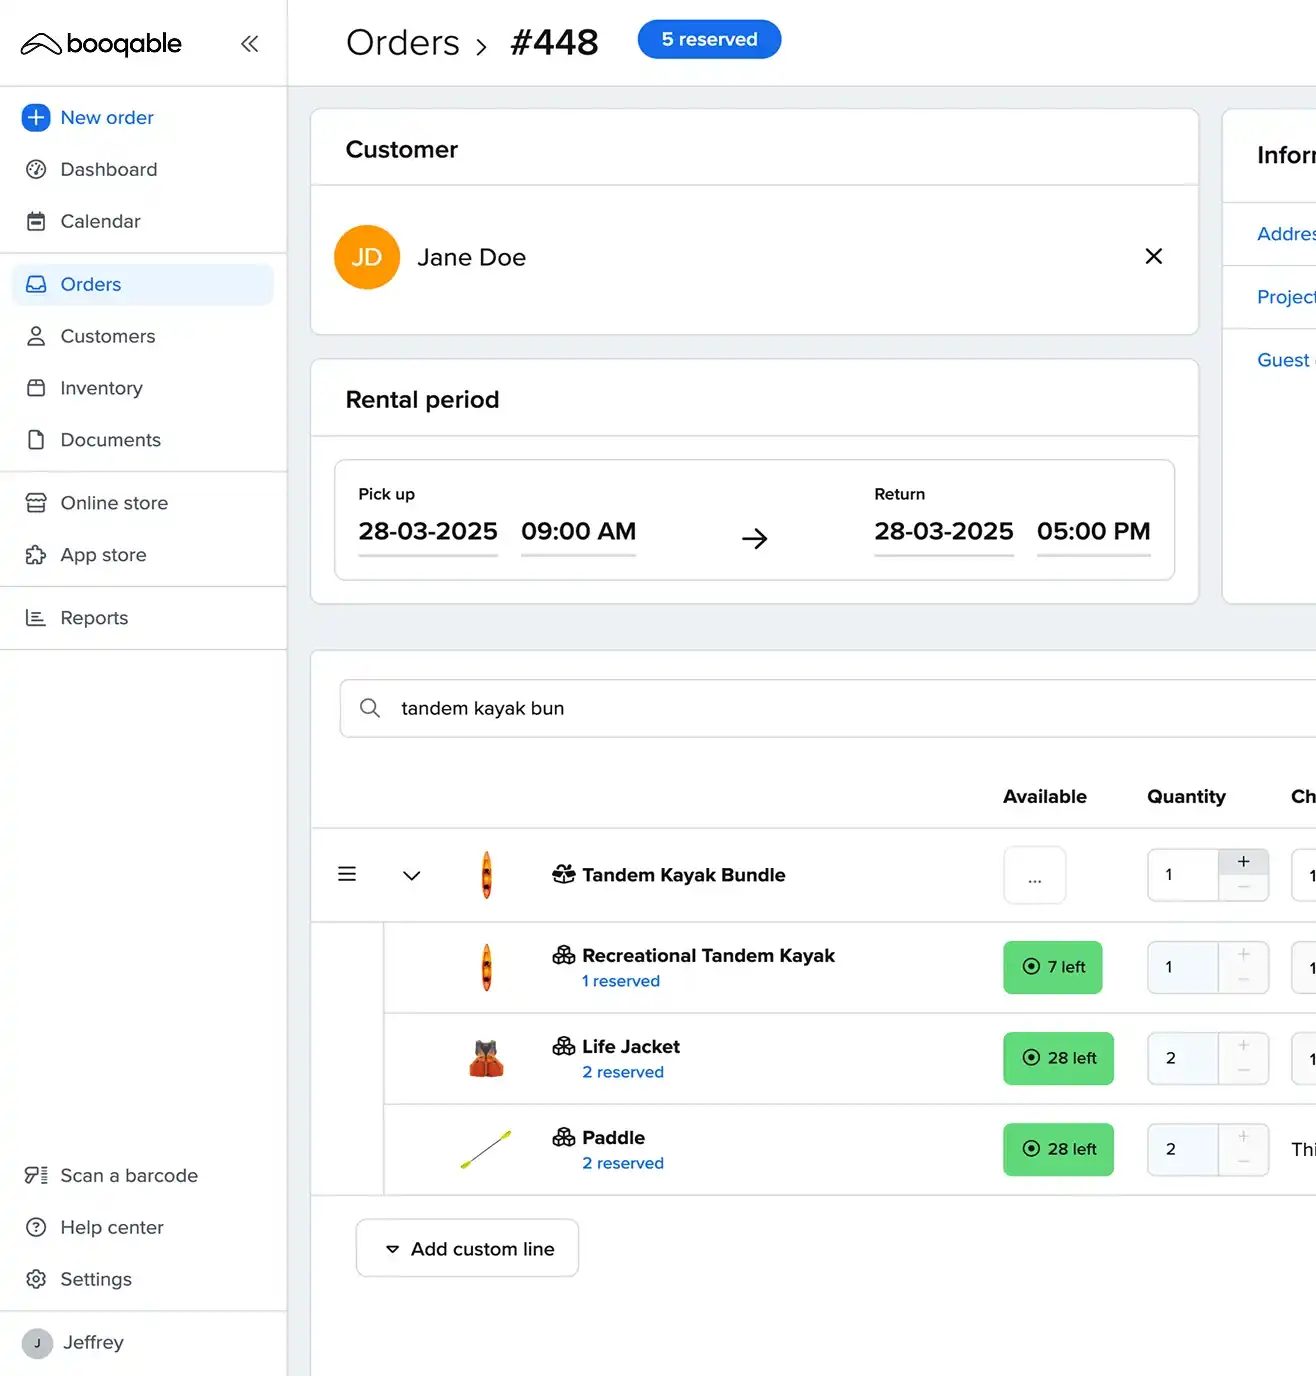Viewport: 1316px width, 1376px height.
Task: Go to Calendar in sidebar
Action: [x=100, y=221]
